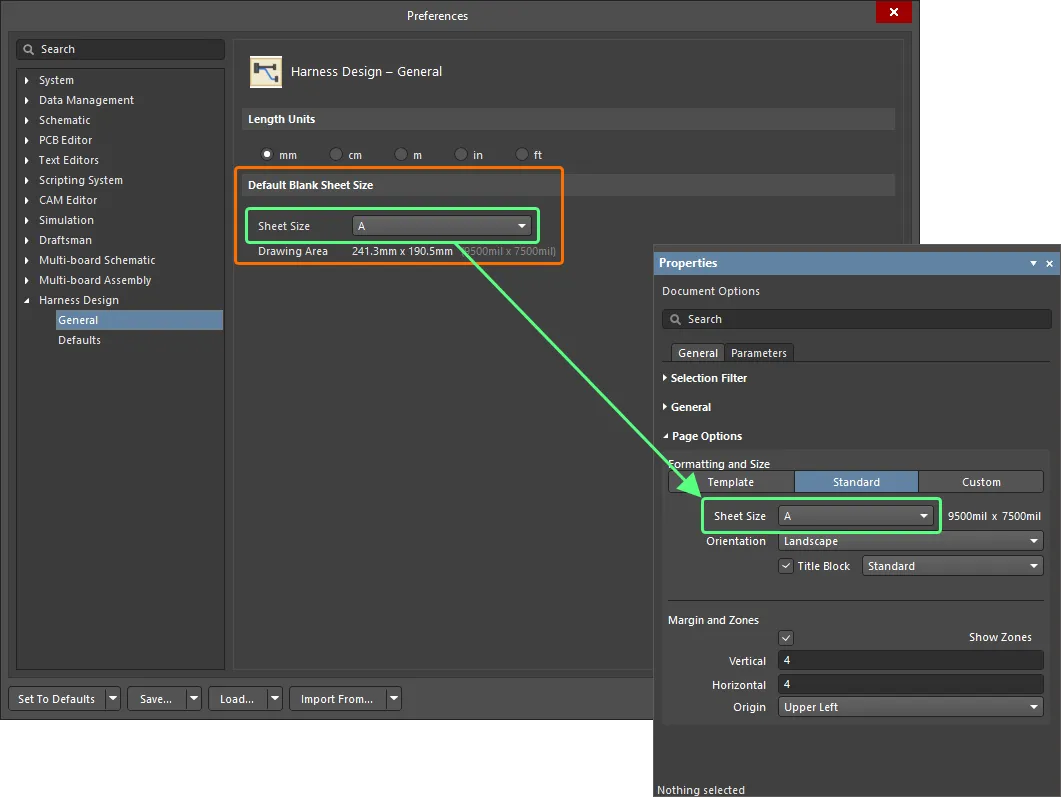Open the Save dropdown arrow
This screenshot has height=797, width=1061.
point(194,699)
